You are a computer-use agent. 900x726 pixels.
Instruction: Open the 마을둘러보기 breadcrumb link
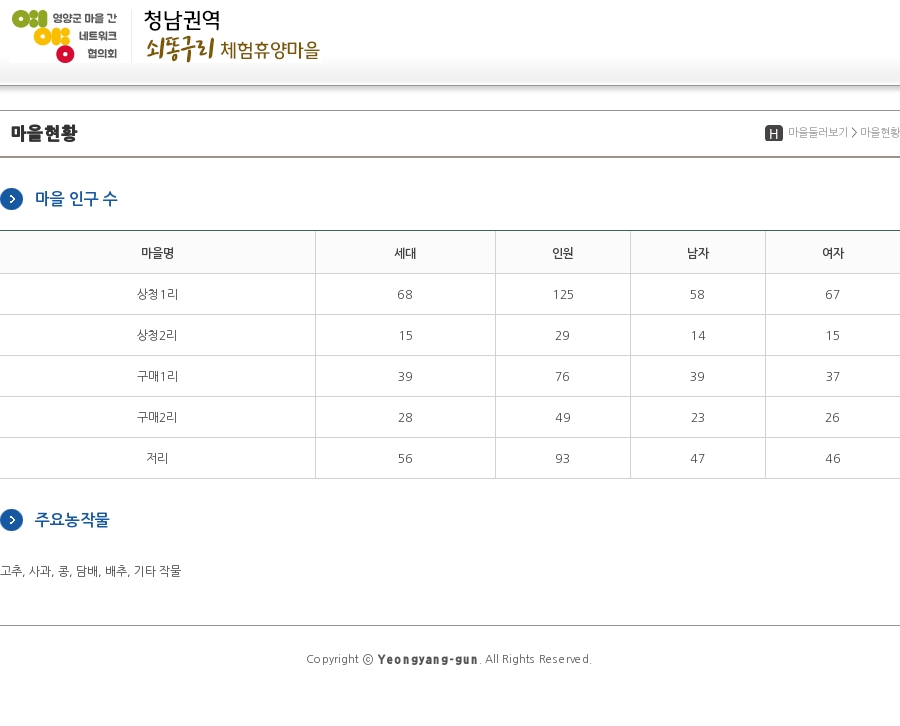click(x=817, y=133)
